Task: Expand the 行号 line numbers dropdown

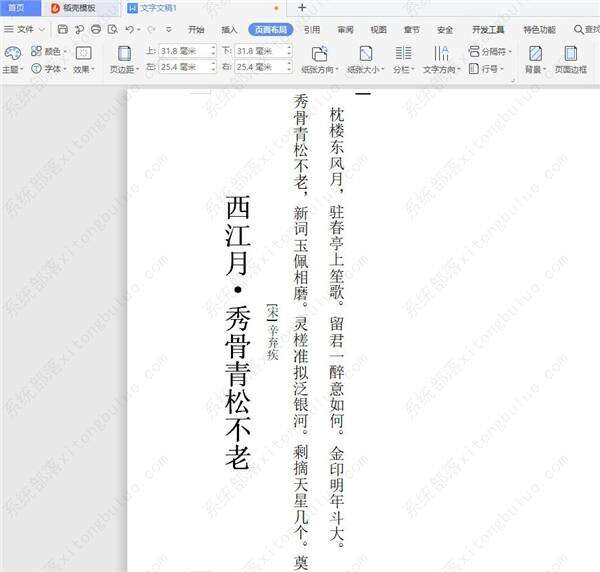Action: (x=502, y=69)
